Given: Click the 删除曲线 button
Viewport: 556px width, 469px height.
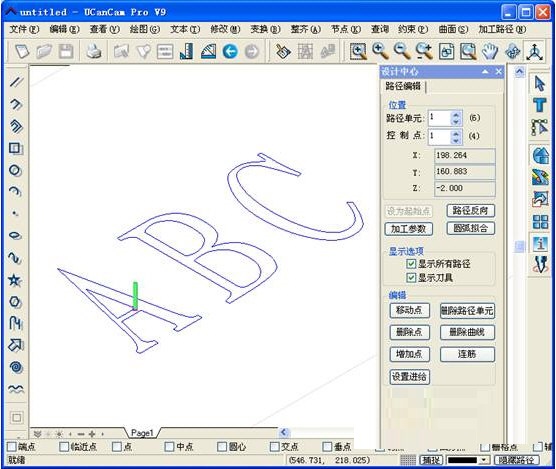Looking at the screenshot, I should tap(467, 332).
